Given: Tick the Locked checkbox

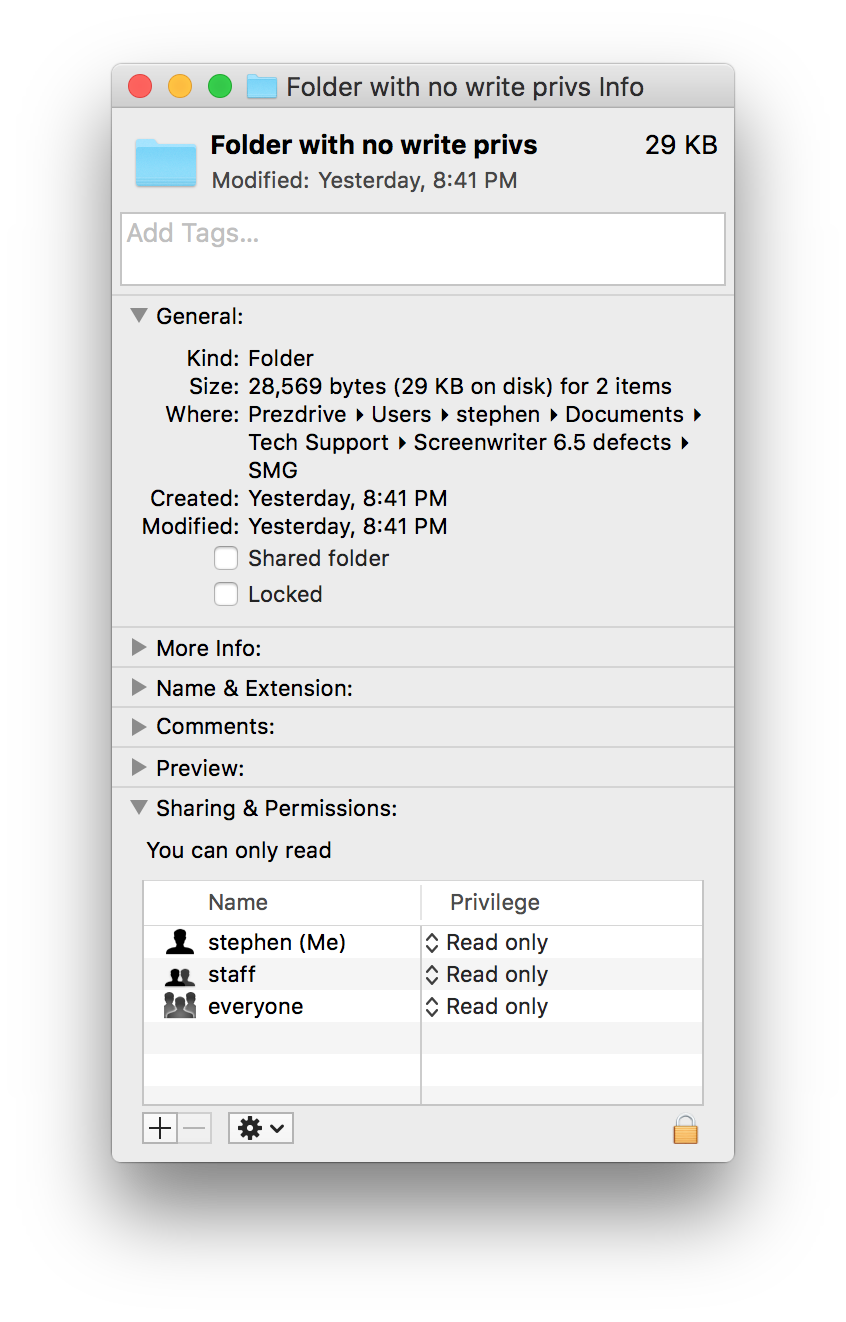Looking at the screenshot, I should coord(226,594).
